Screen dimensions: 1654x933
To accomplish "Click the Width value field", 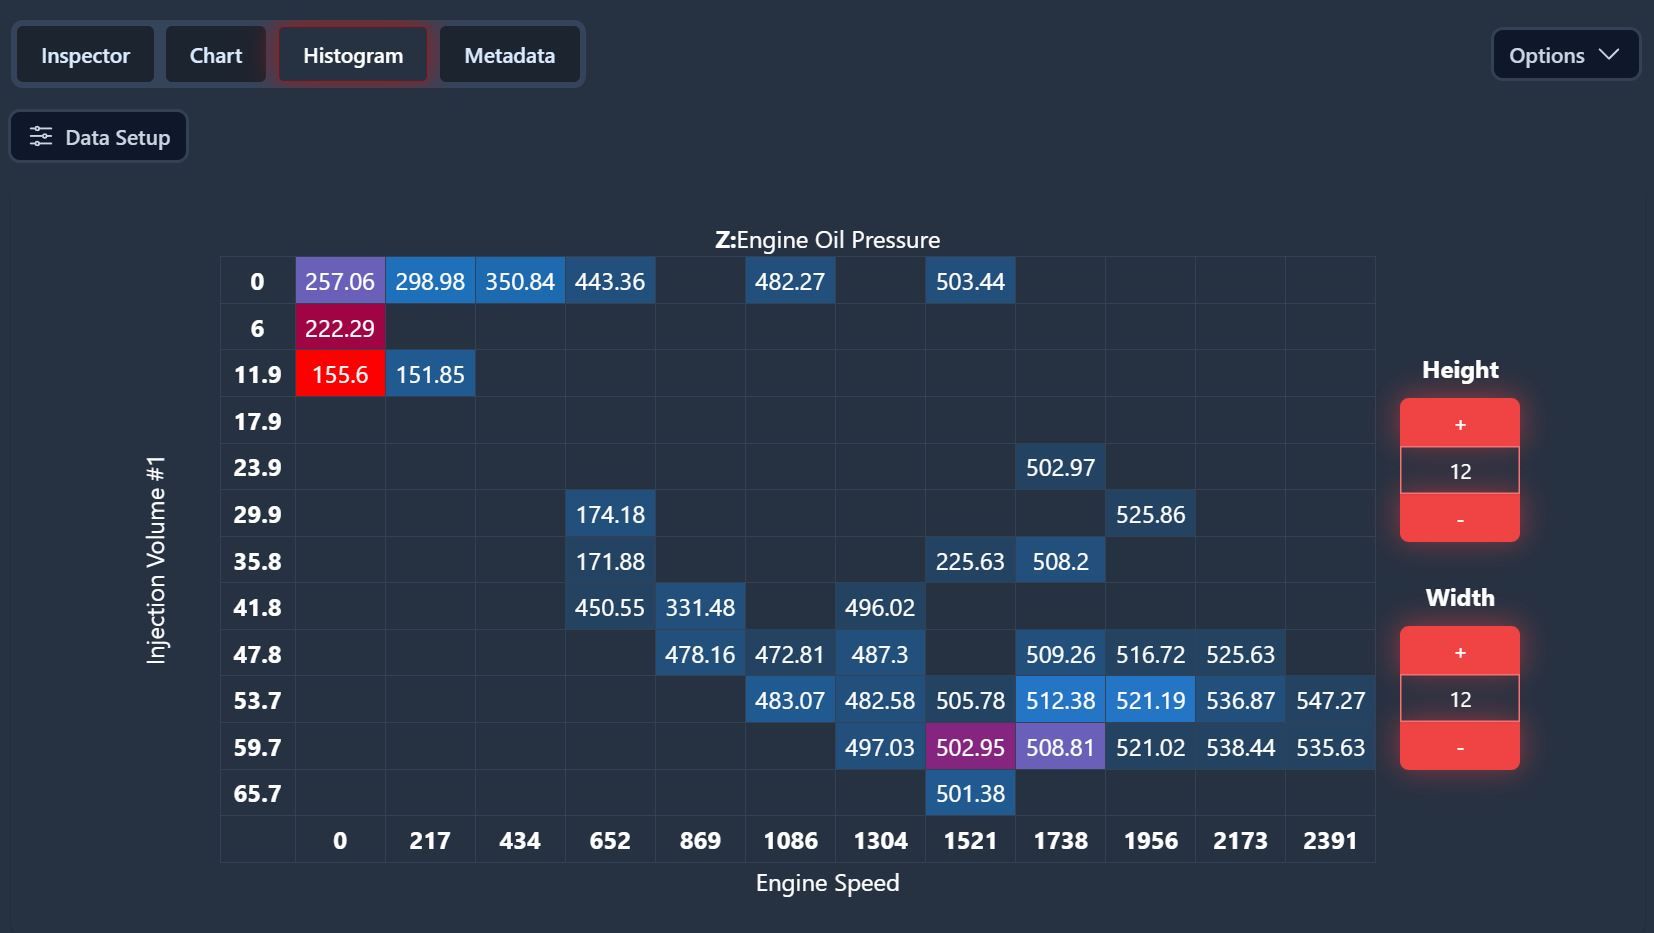I will pos(1460,699).
